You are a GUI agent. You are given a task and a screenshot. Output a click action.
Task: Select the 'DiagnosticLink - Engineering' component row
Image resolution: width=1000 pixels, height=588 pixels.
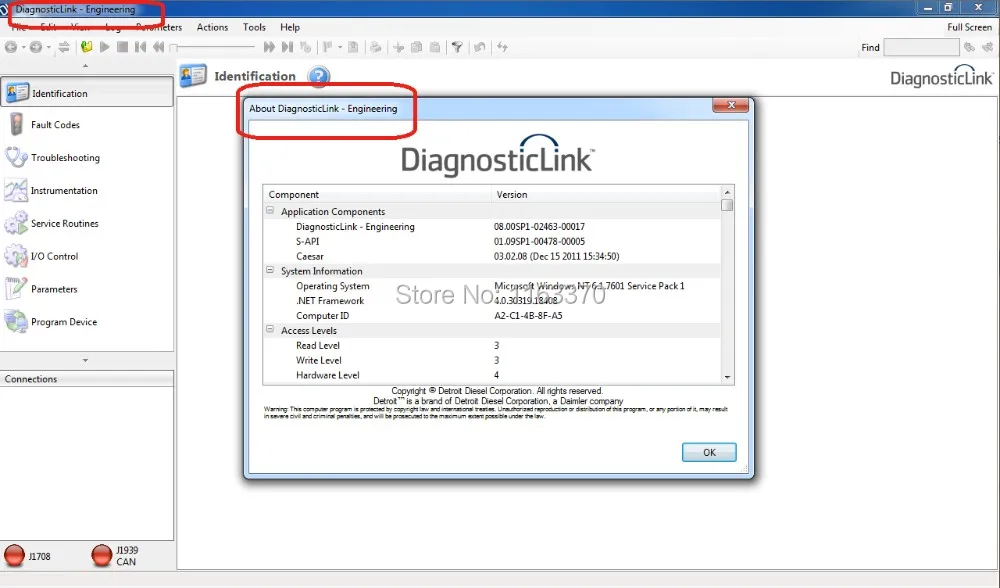pos(492,226)
